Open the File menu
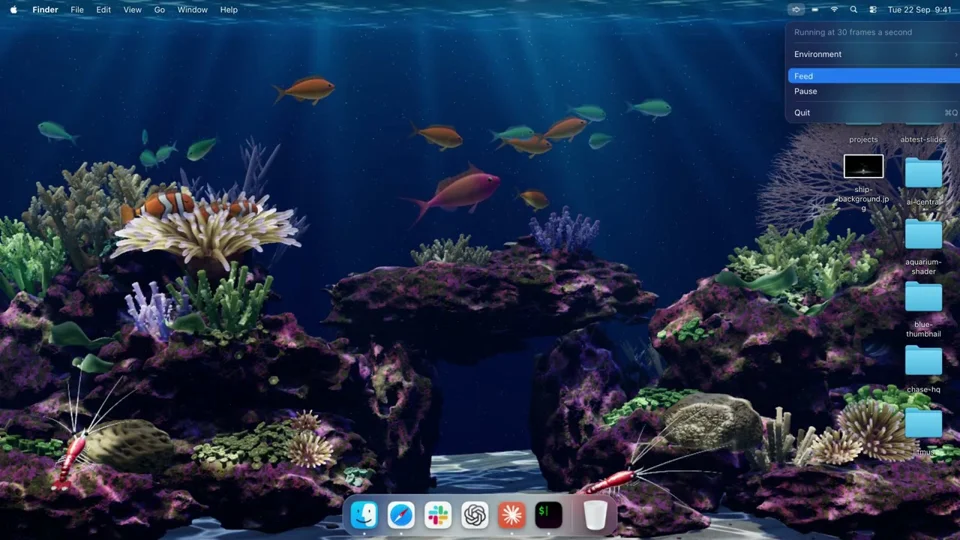Image resolution: width=960 pixels, height=540 pixels. (77, 10)
